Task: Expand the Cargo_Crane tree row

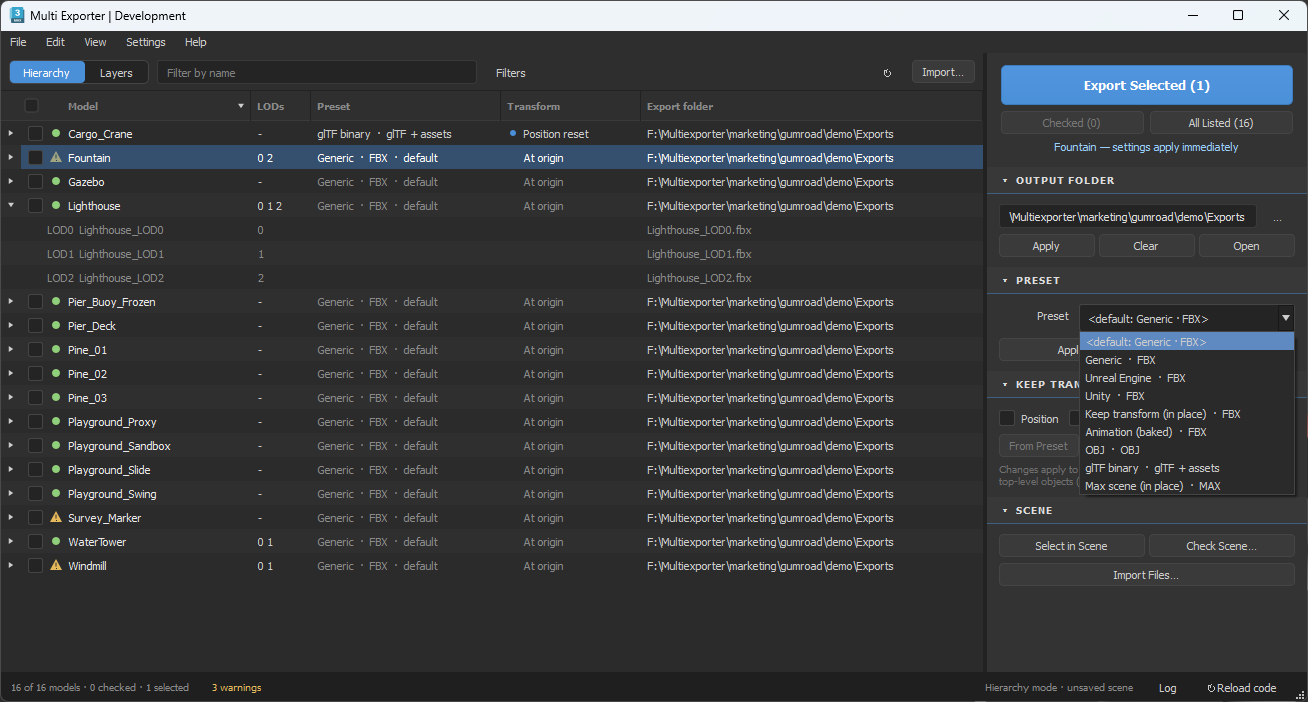Action: coord(11,134)
